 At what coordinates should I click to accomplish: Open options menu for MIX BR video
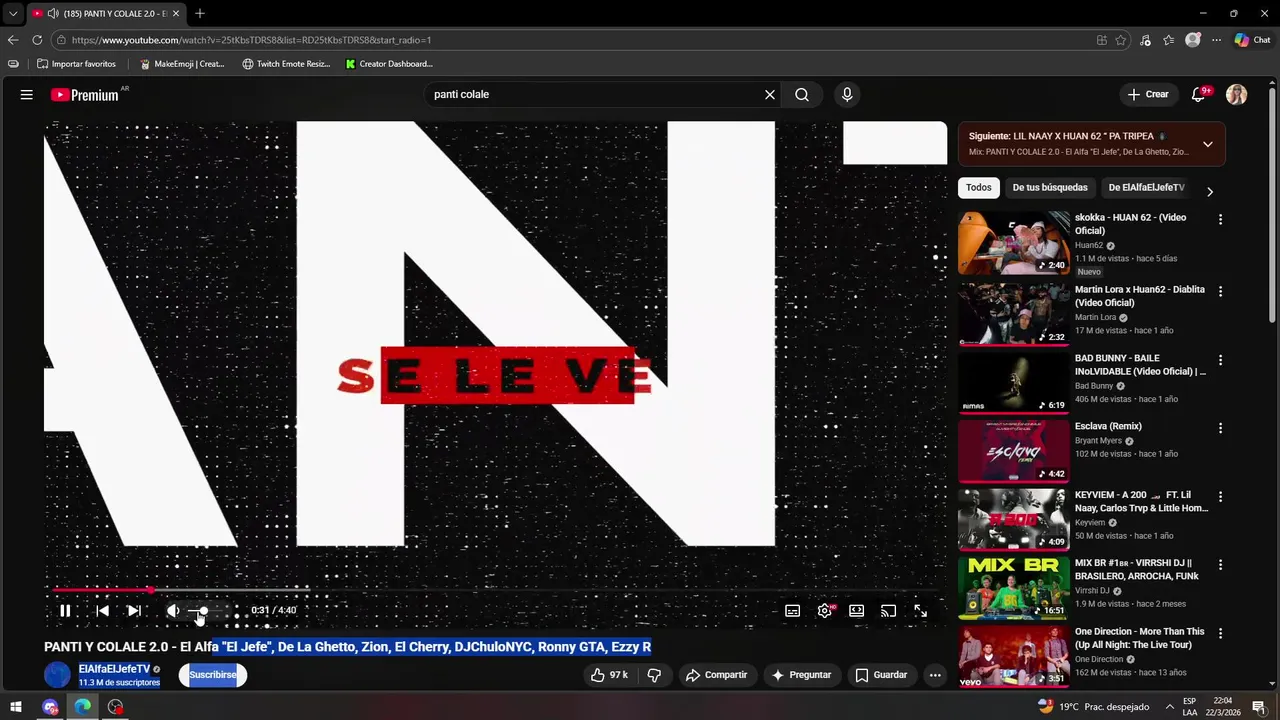[x=1220, y=565]
